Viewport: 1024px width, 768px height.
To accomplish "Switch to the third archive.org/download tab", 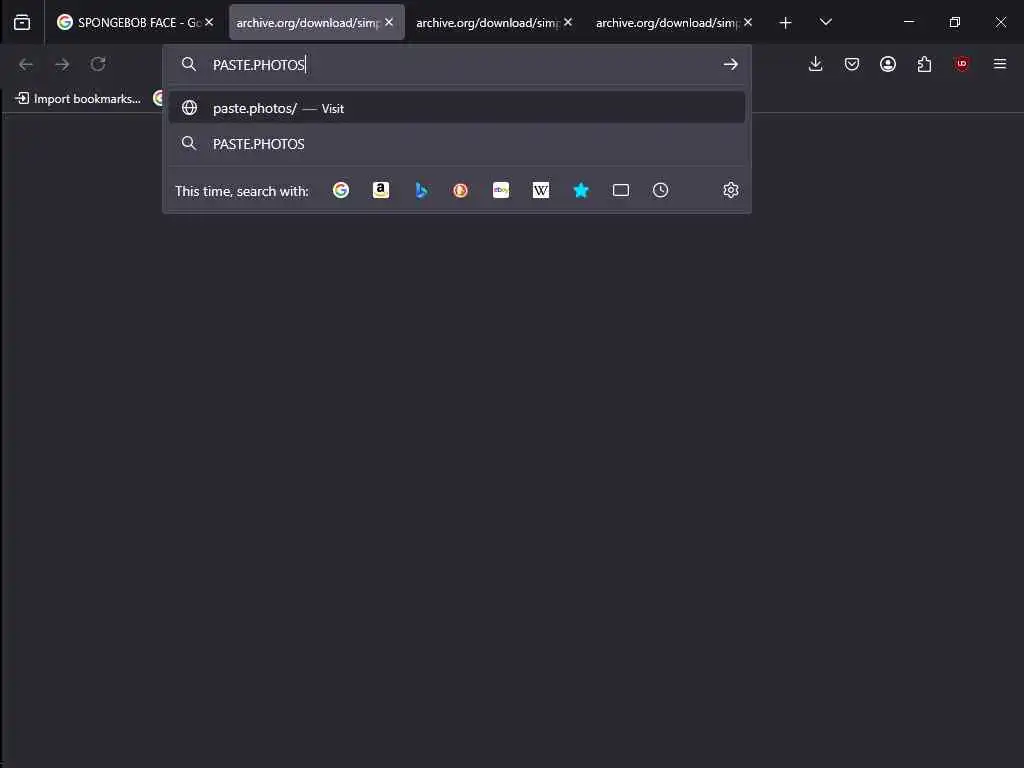I will click(x=674, y=23).
